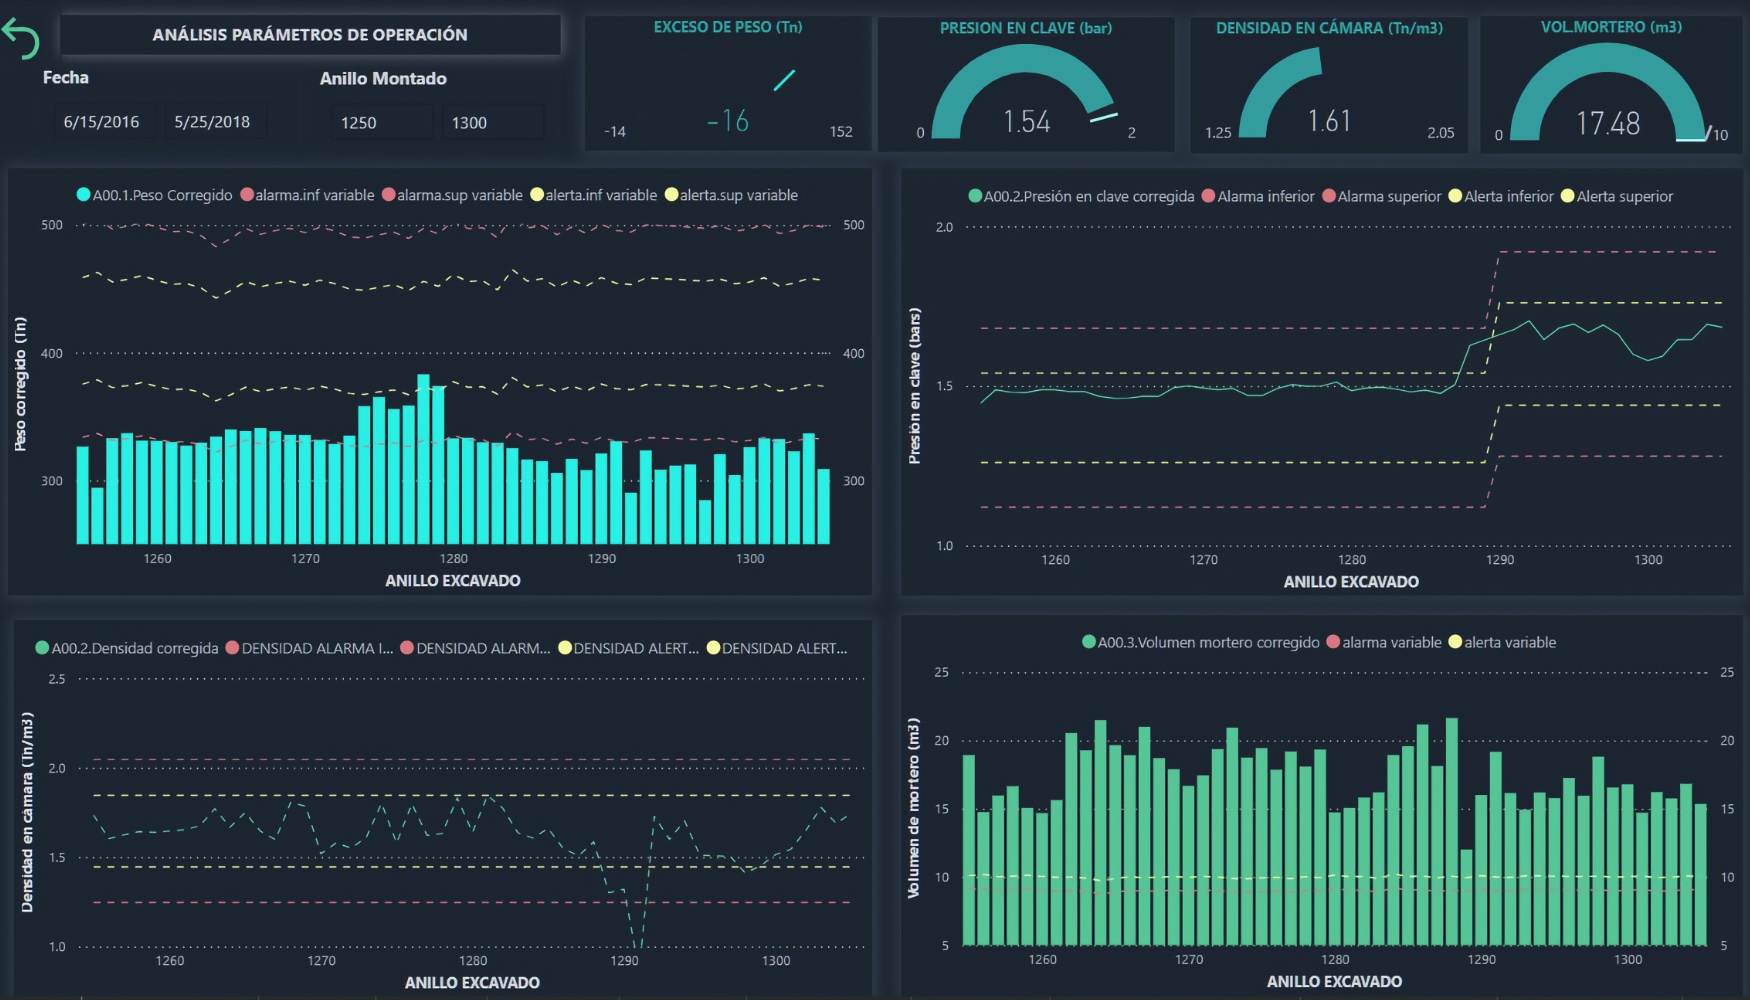Click the Alerta inferior legend entry

pos(1501,196)
